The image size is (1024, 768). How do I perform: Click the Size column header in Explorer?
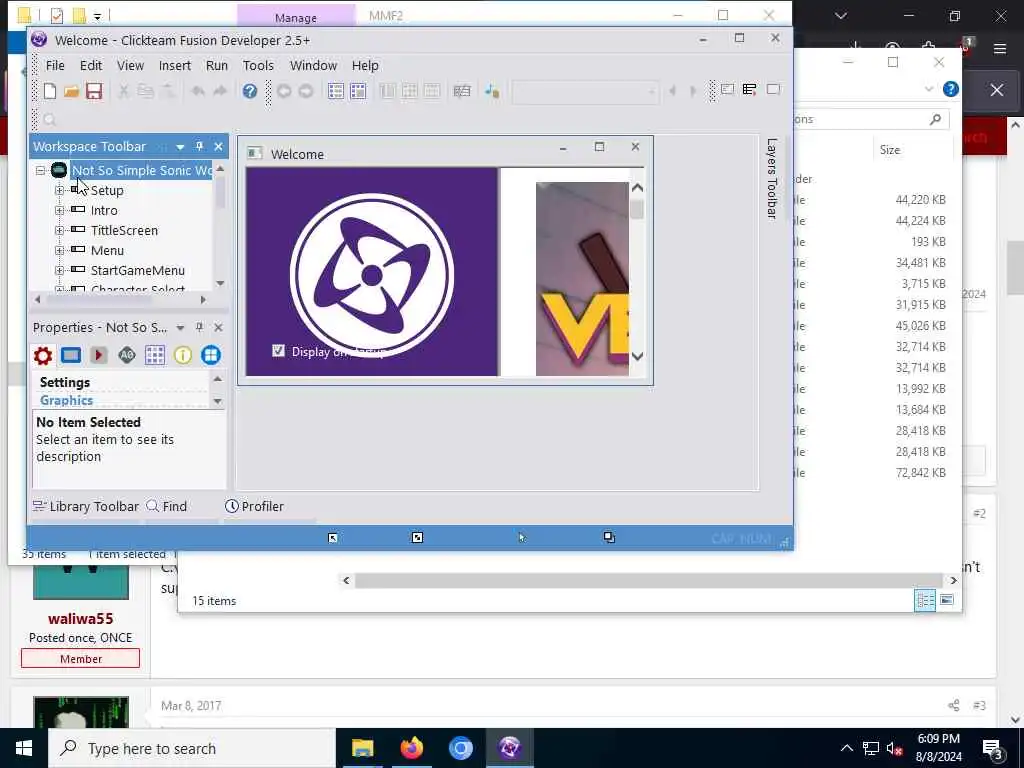pos(889,150)
